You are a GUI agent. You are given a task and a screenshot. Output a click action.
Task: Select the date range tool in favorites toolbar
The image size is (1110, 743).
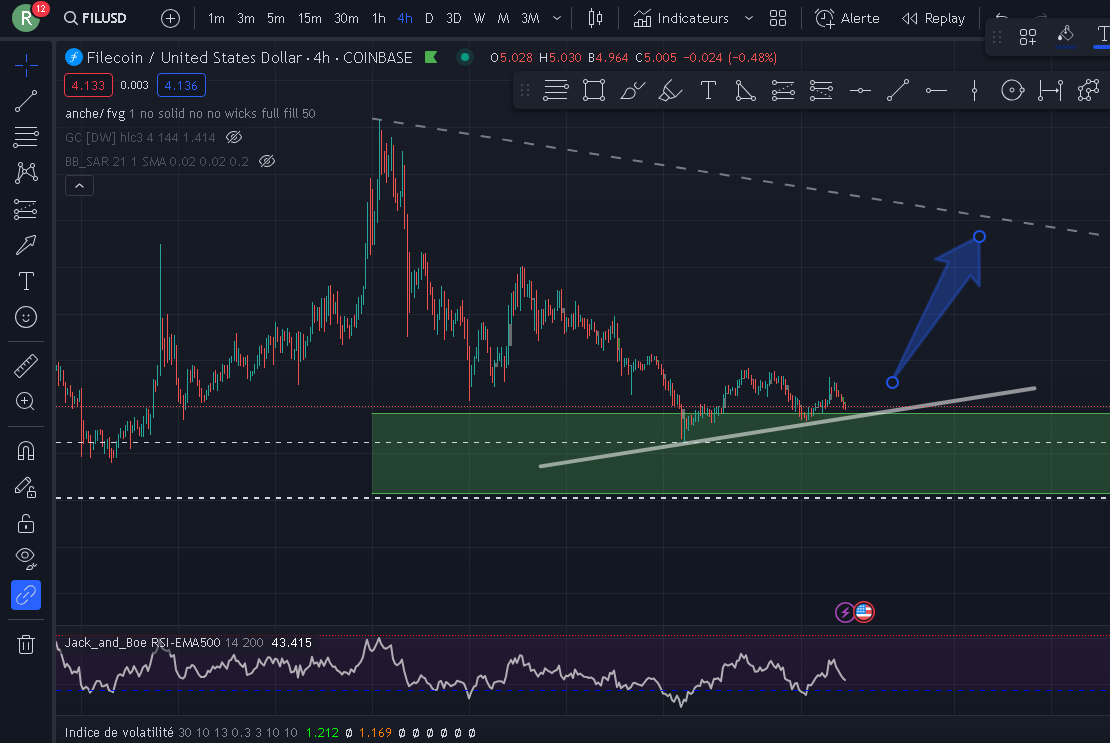(x=1051, y=91)
